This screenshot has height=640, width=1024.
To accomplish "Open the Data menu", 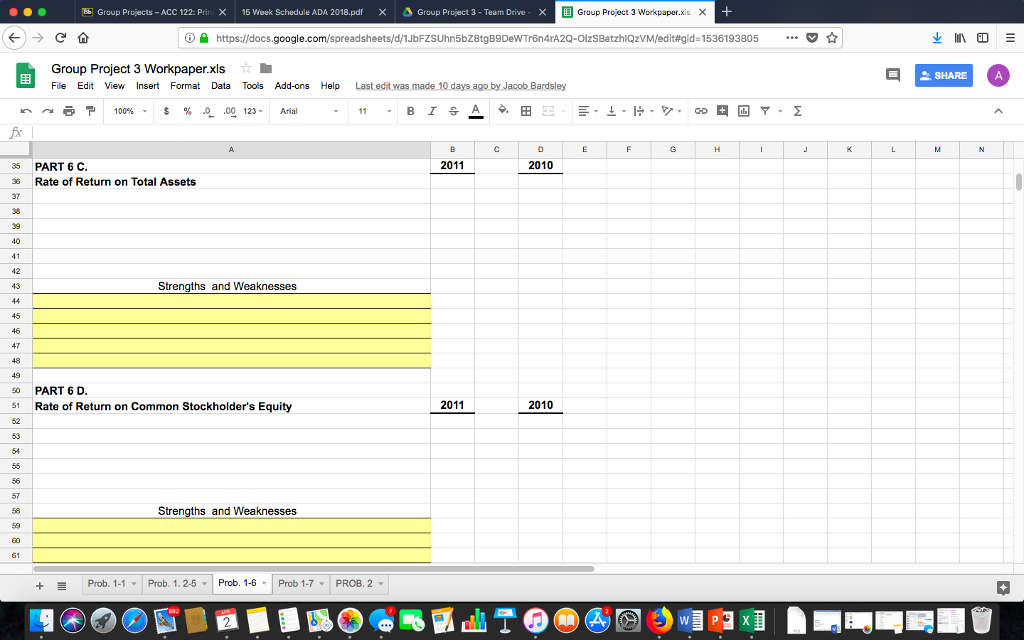I will [221, 86].
